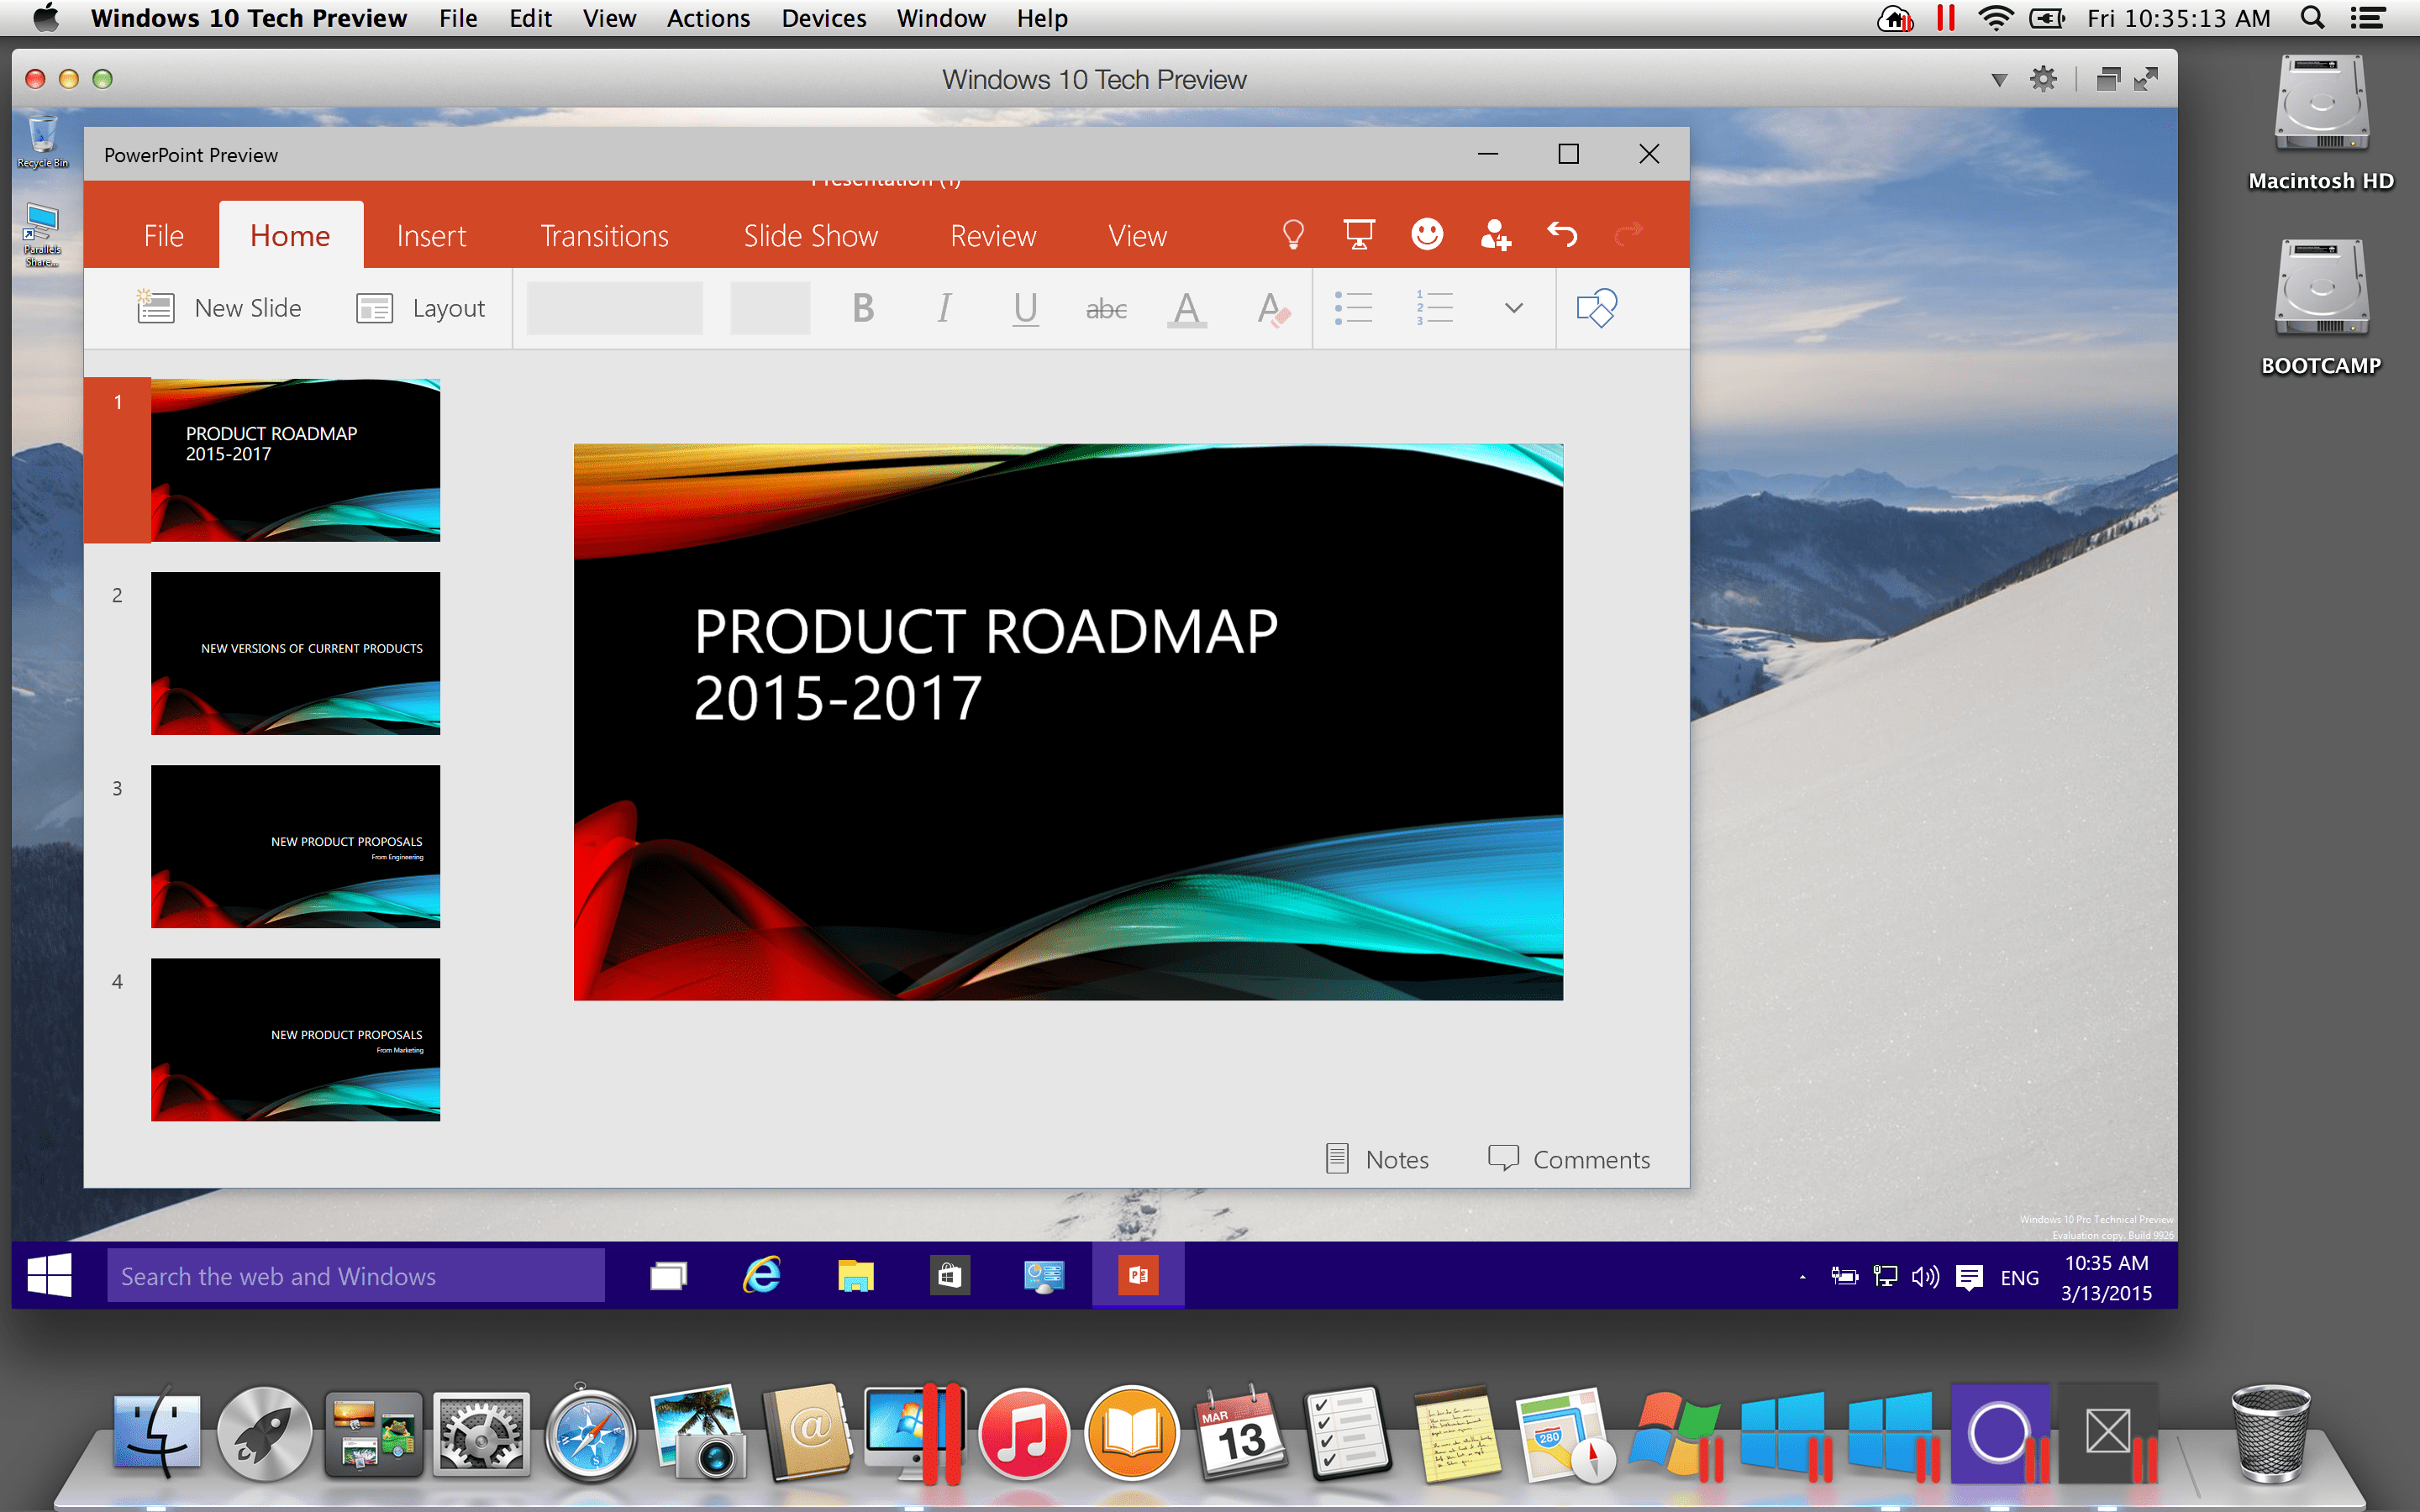Click the Windows Start button

49,1275
